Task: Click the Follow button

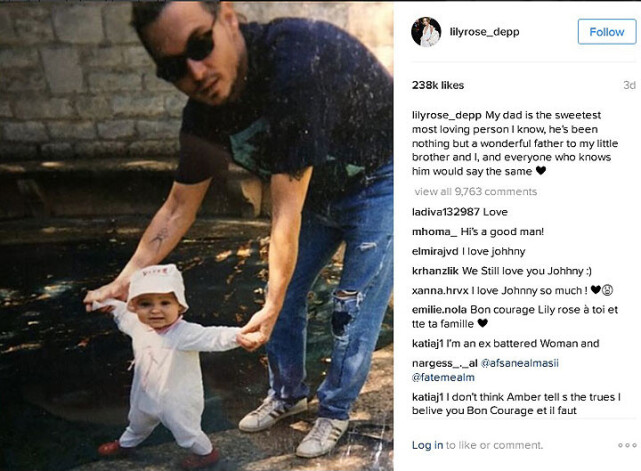Action: click(607, 32)
